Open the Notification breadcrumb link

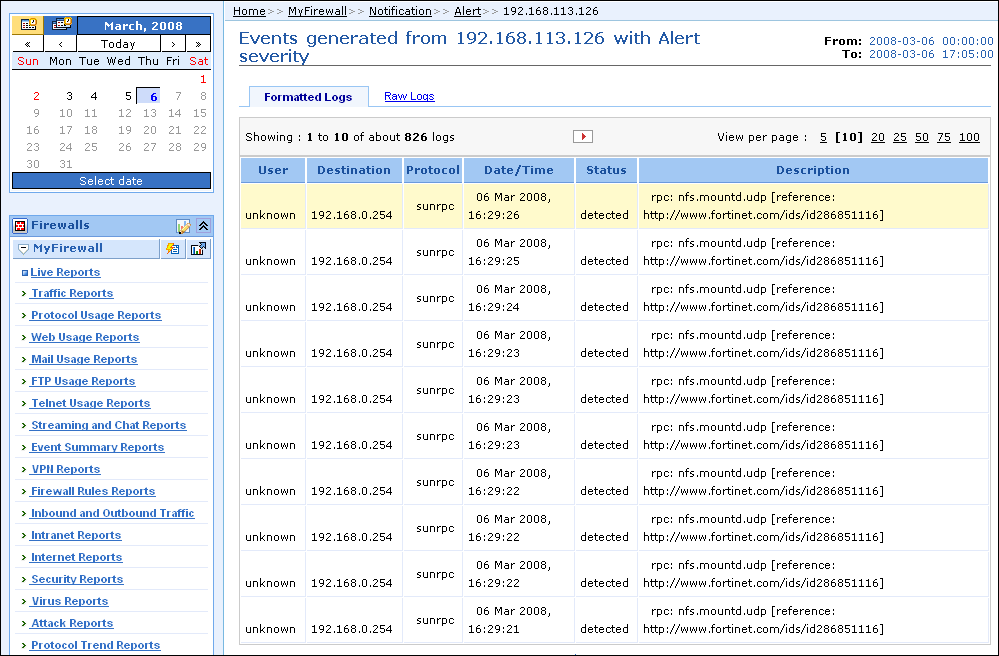[x=400, y=11]
